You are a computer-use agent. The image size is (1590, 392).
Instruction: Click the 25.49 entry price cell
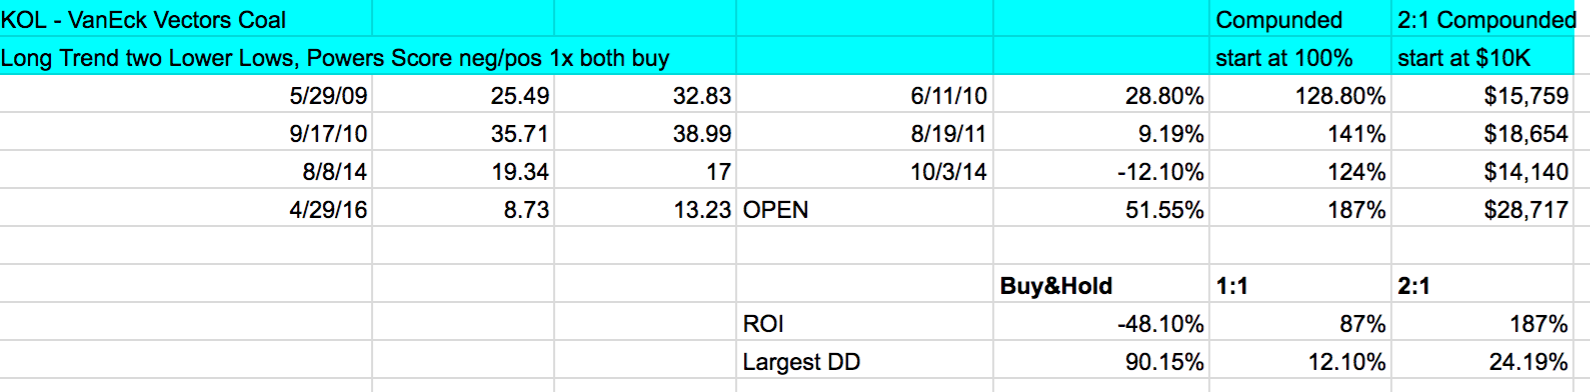(x=463, y=96)
